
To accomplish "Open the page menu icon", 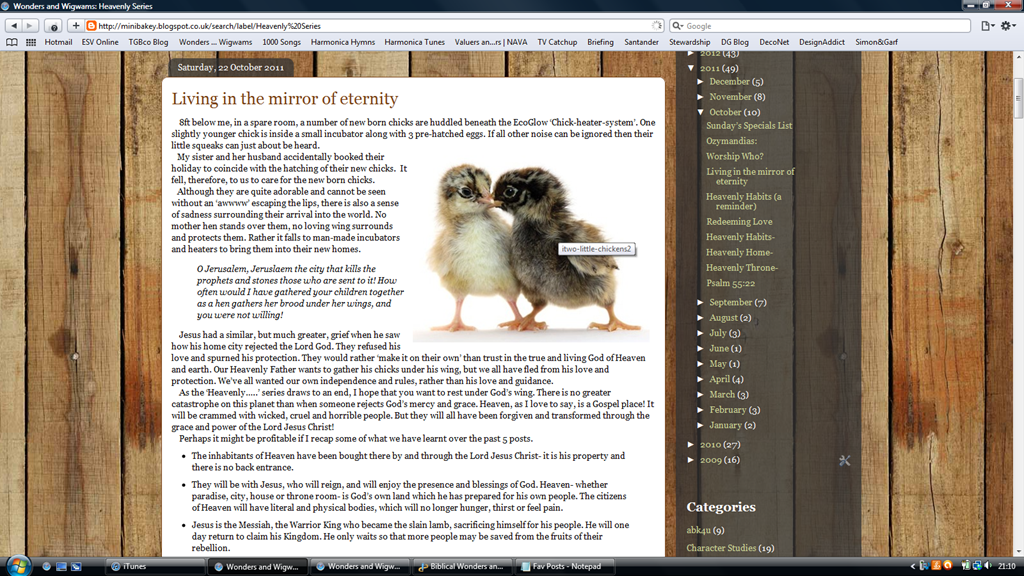I will 987,26.
